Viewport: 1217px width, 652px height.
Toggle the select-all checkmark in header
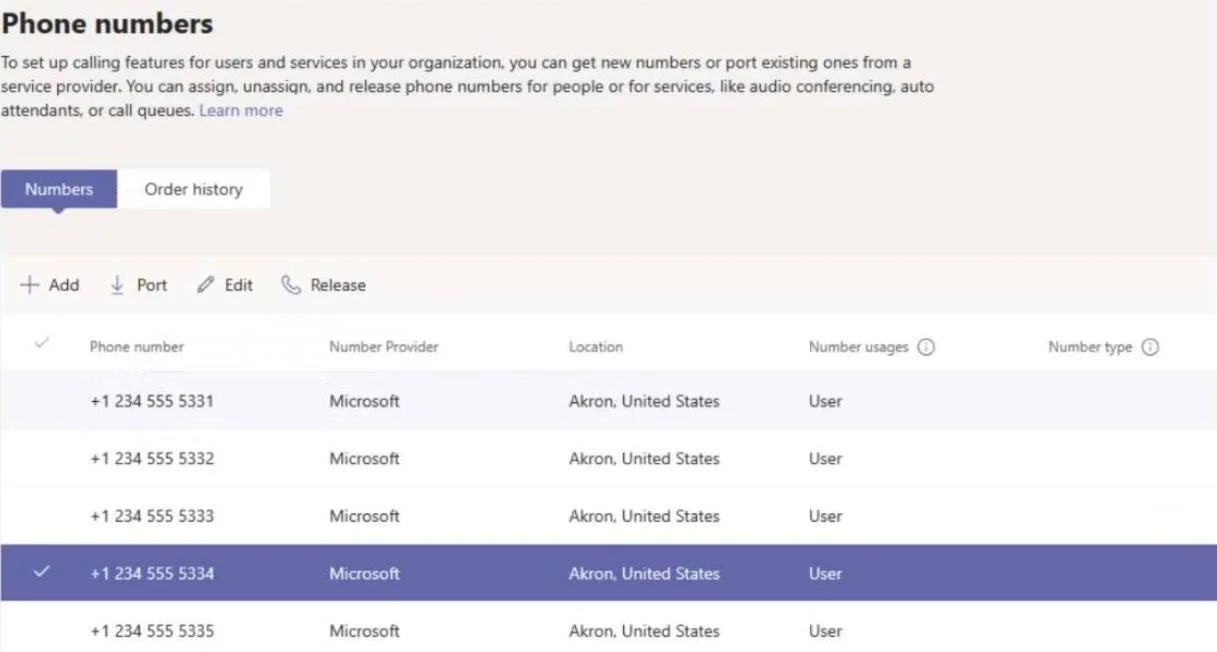(41, 343)
